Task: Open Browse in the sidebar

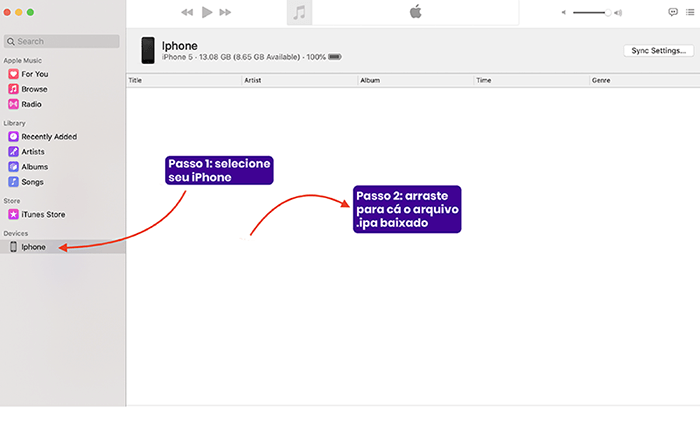Action: tap(34, 89)
